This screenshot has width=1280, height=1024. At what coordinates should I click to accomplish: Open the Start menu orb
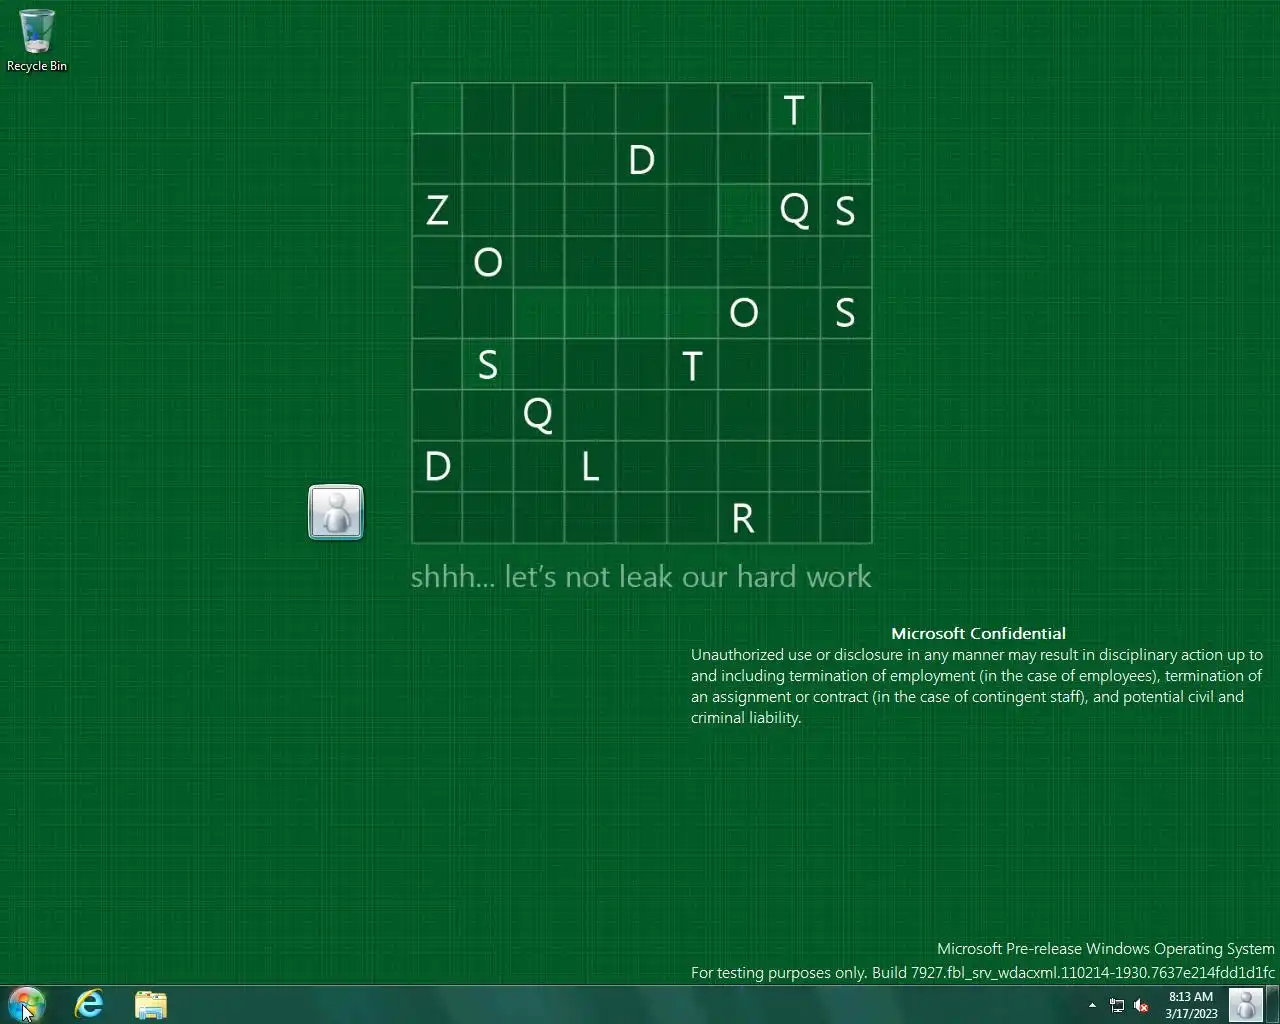[x=27, y=1004]
